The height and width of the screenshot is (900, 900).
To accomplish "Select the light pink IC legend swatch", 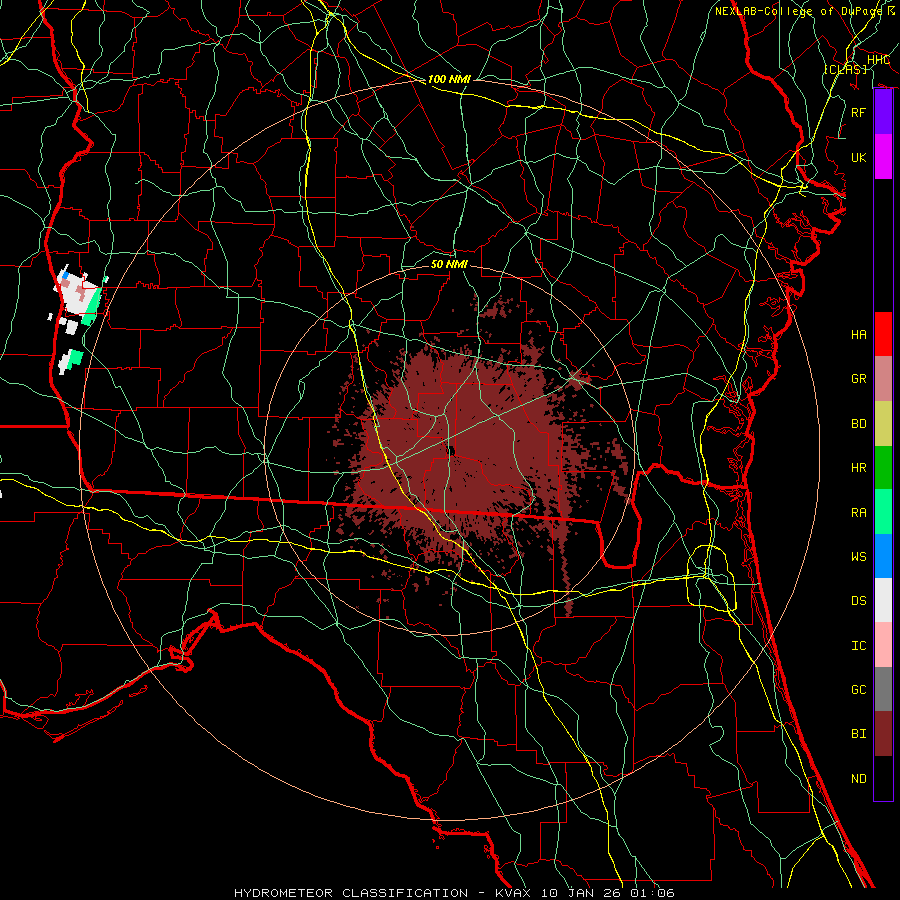I will 883,645.
